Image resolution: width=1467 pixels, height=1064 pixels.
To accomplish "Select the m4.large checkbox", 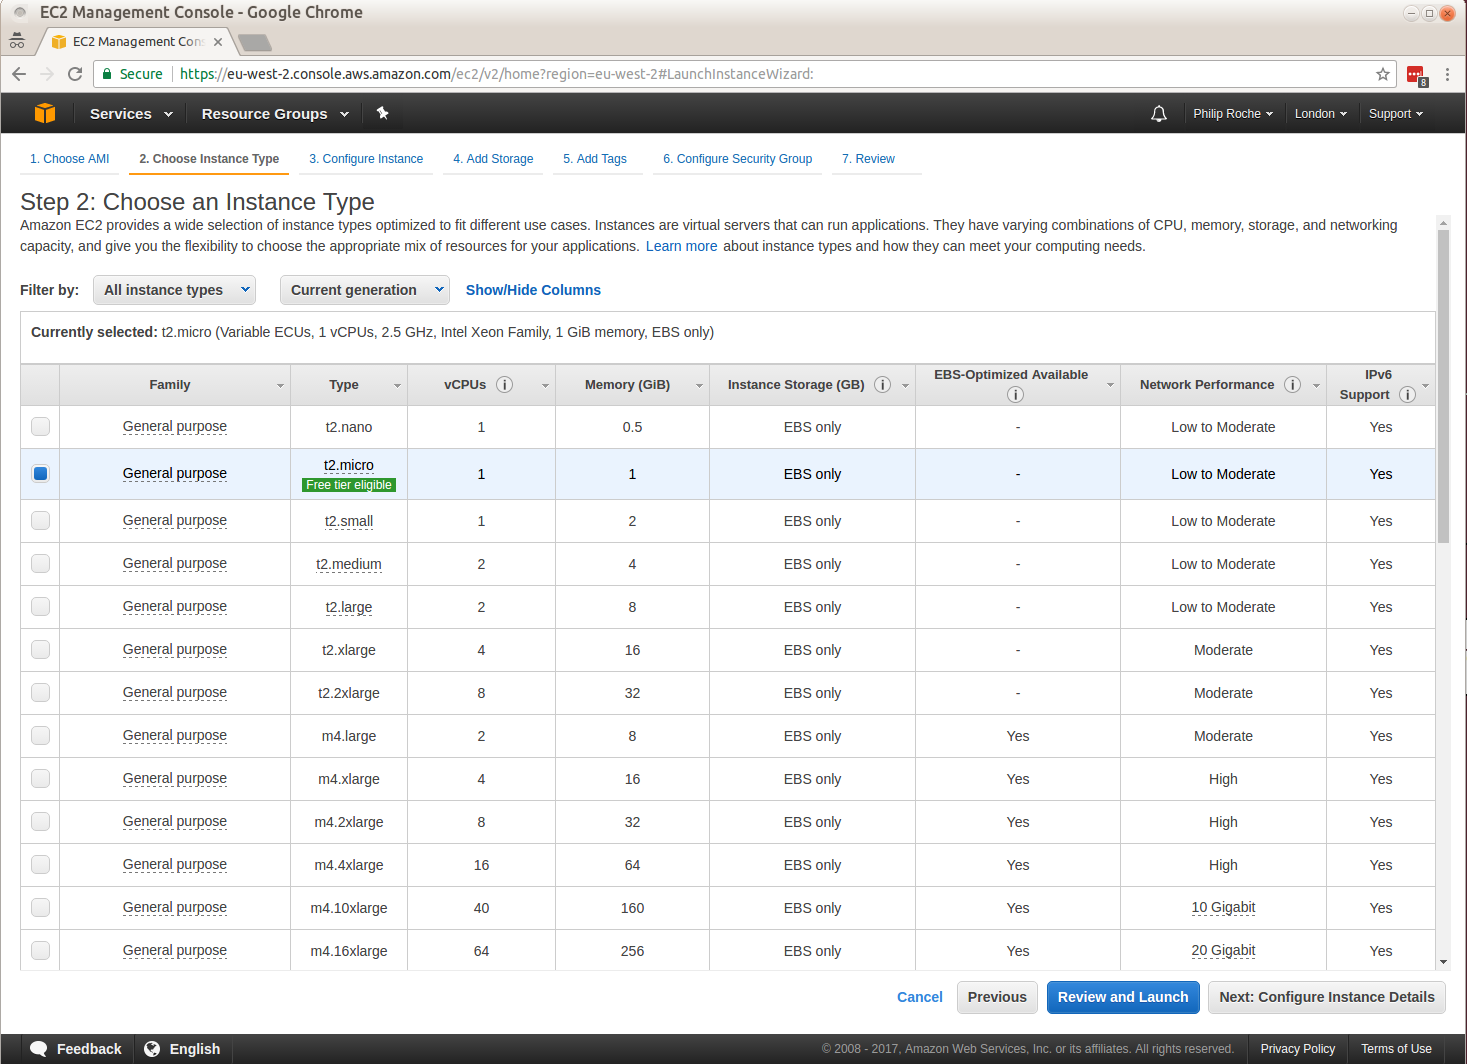I will click(40, 736).
